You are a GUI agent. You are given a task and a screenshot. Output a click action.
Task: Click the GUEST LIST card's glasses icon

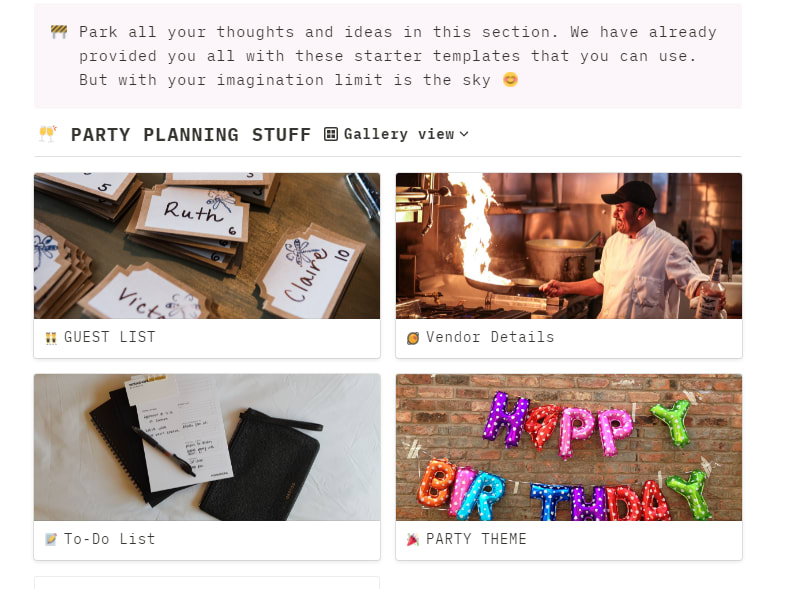(51, 338)
